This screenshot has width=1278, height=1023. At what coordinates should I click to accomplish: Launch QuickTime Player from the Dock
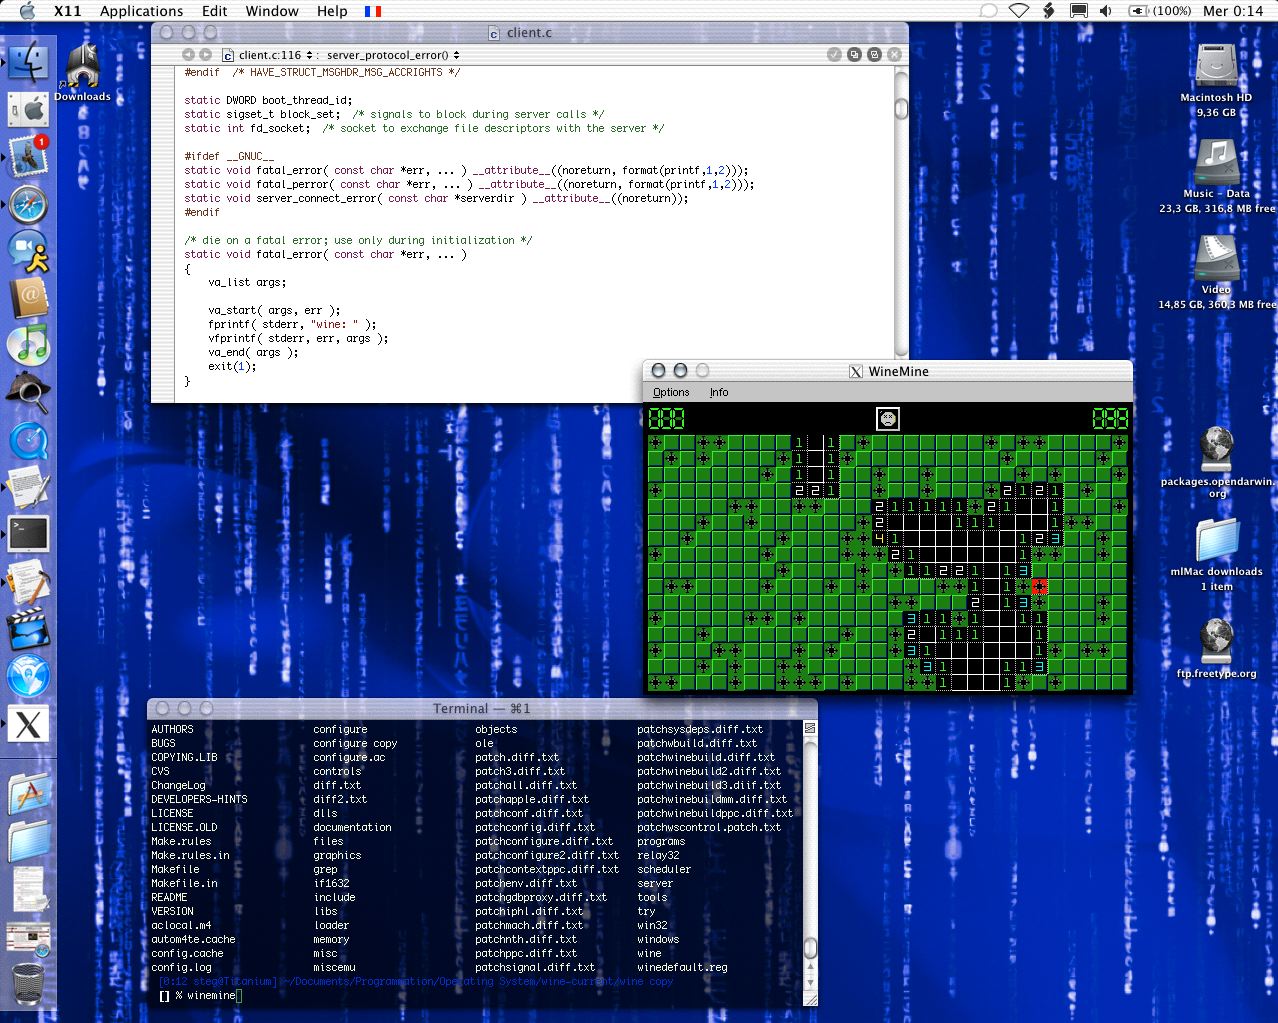[x=29, y=440]
